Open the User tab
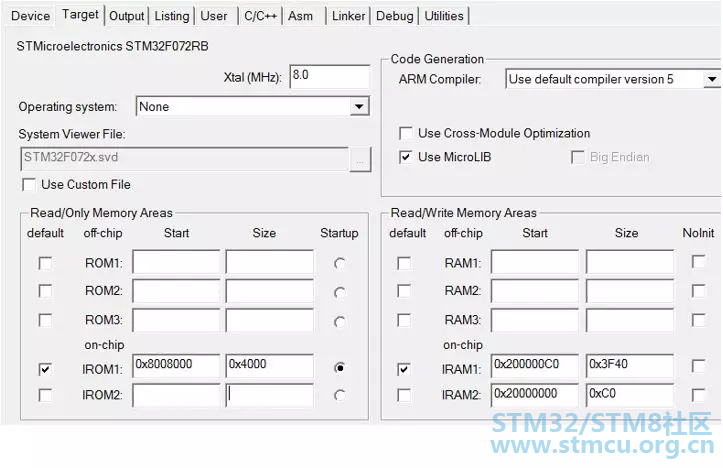The image size is (723, 468). pos(214,16)
